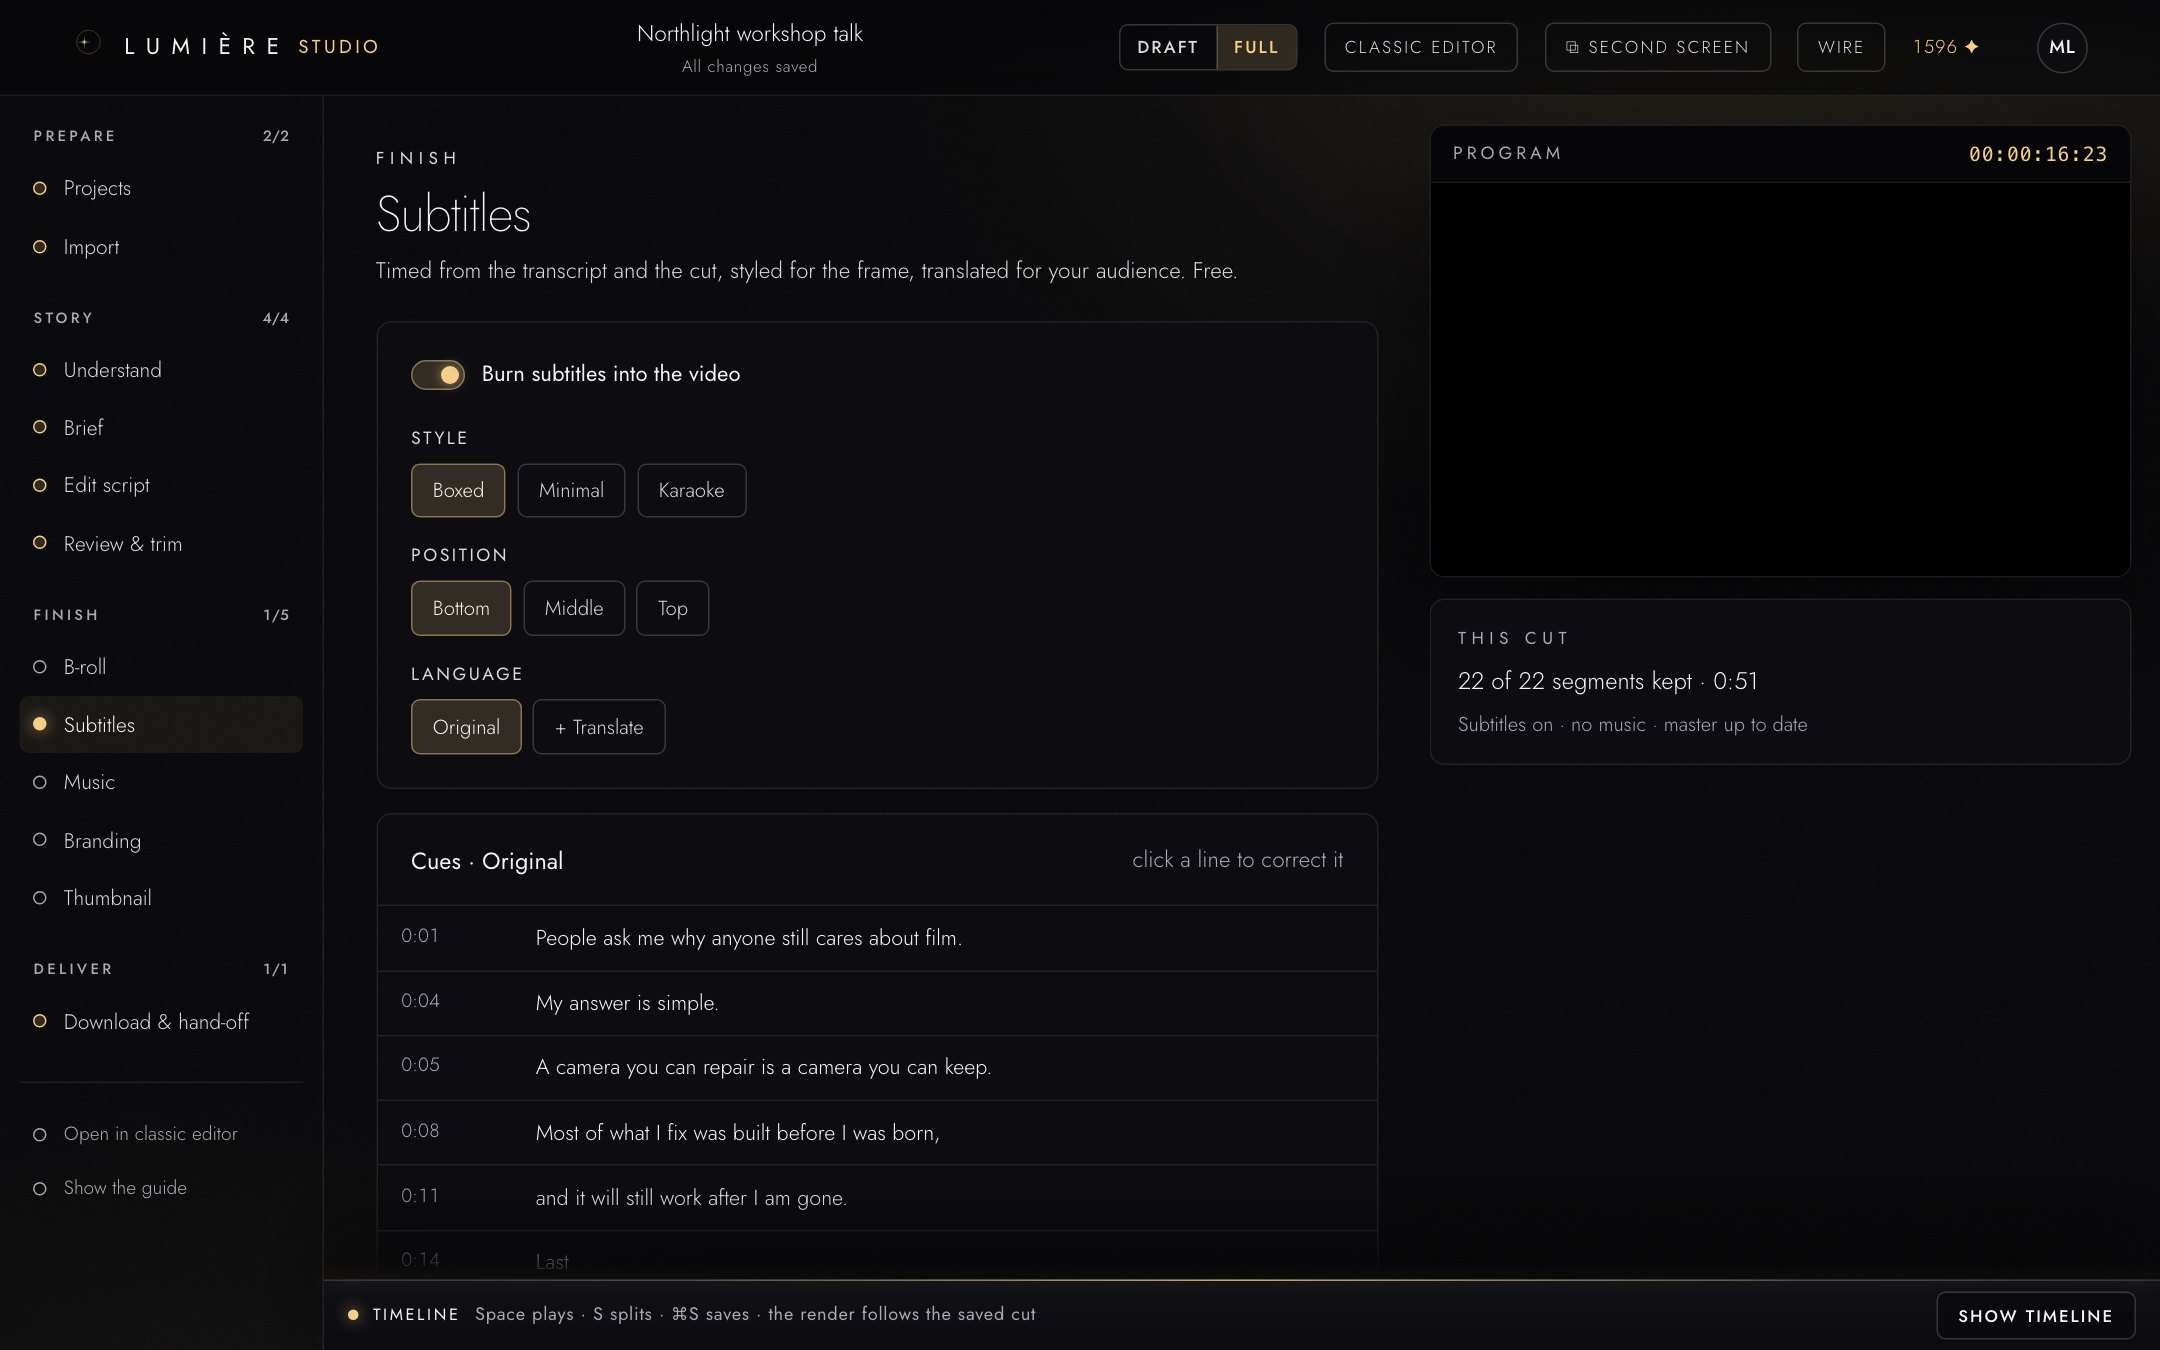Switch to FULL render mode

1256,47
